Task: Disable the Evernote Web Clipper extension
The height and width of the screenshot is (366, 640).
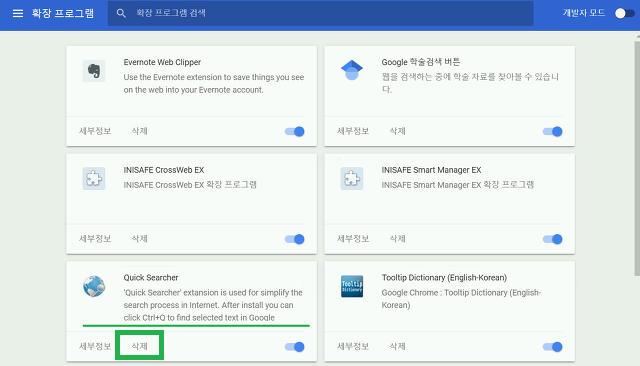Action: coord(295,131)
